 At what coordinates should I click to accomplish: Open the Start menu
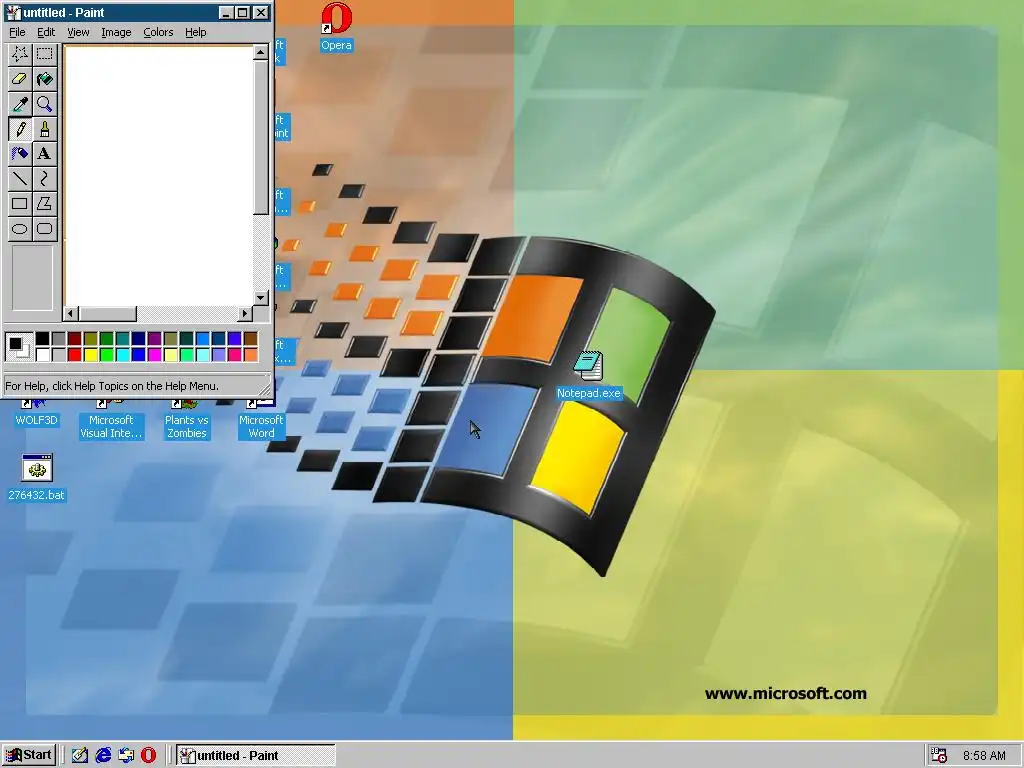coord(29,755)
